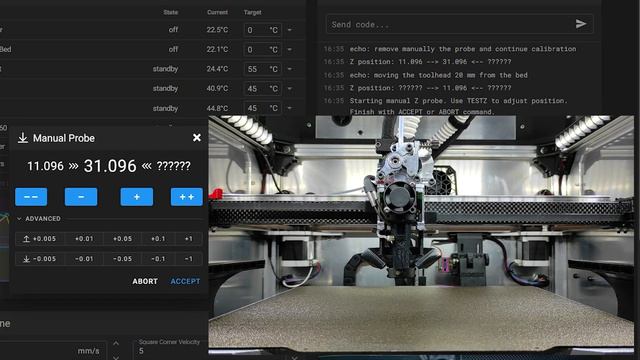
Task: Click the 'Starting manual Z probe' console message
Action: 458,106
